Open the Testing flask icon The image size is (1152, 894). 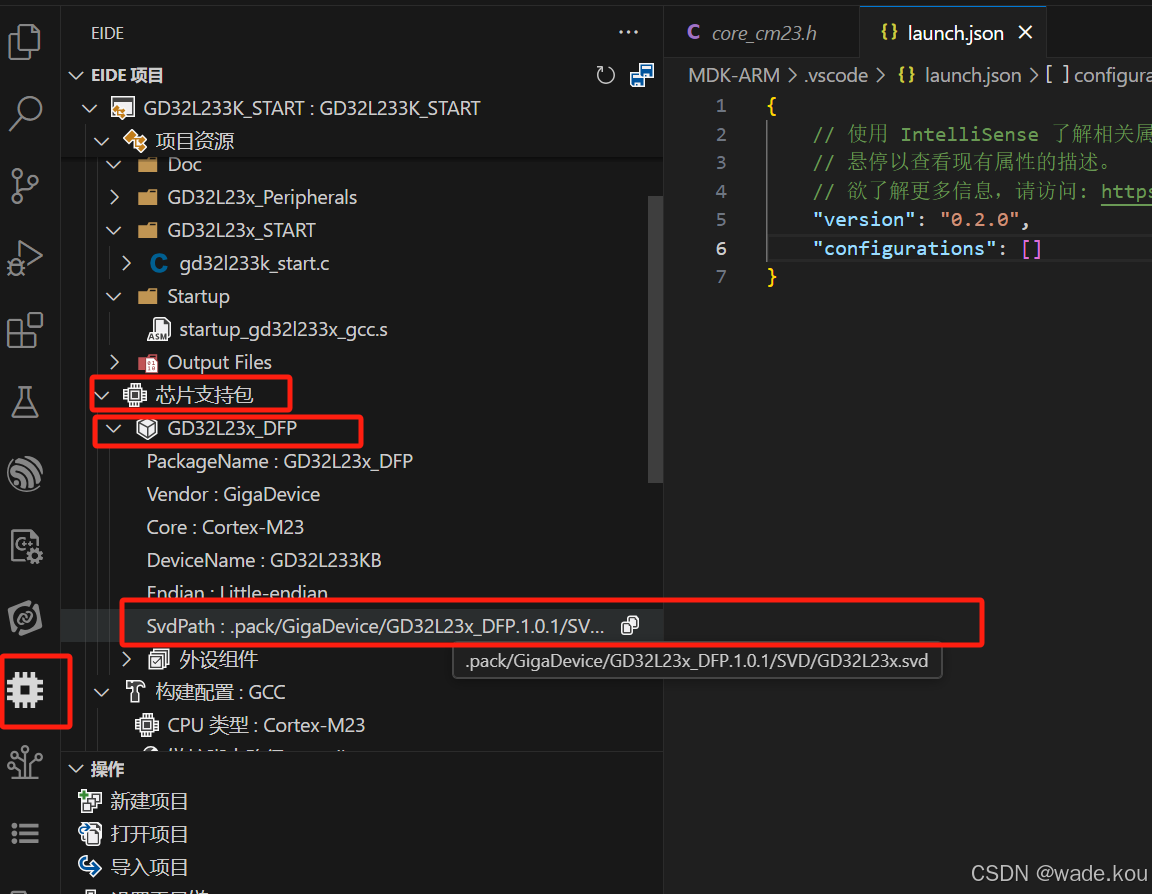point(24,402)
